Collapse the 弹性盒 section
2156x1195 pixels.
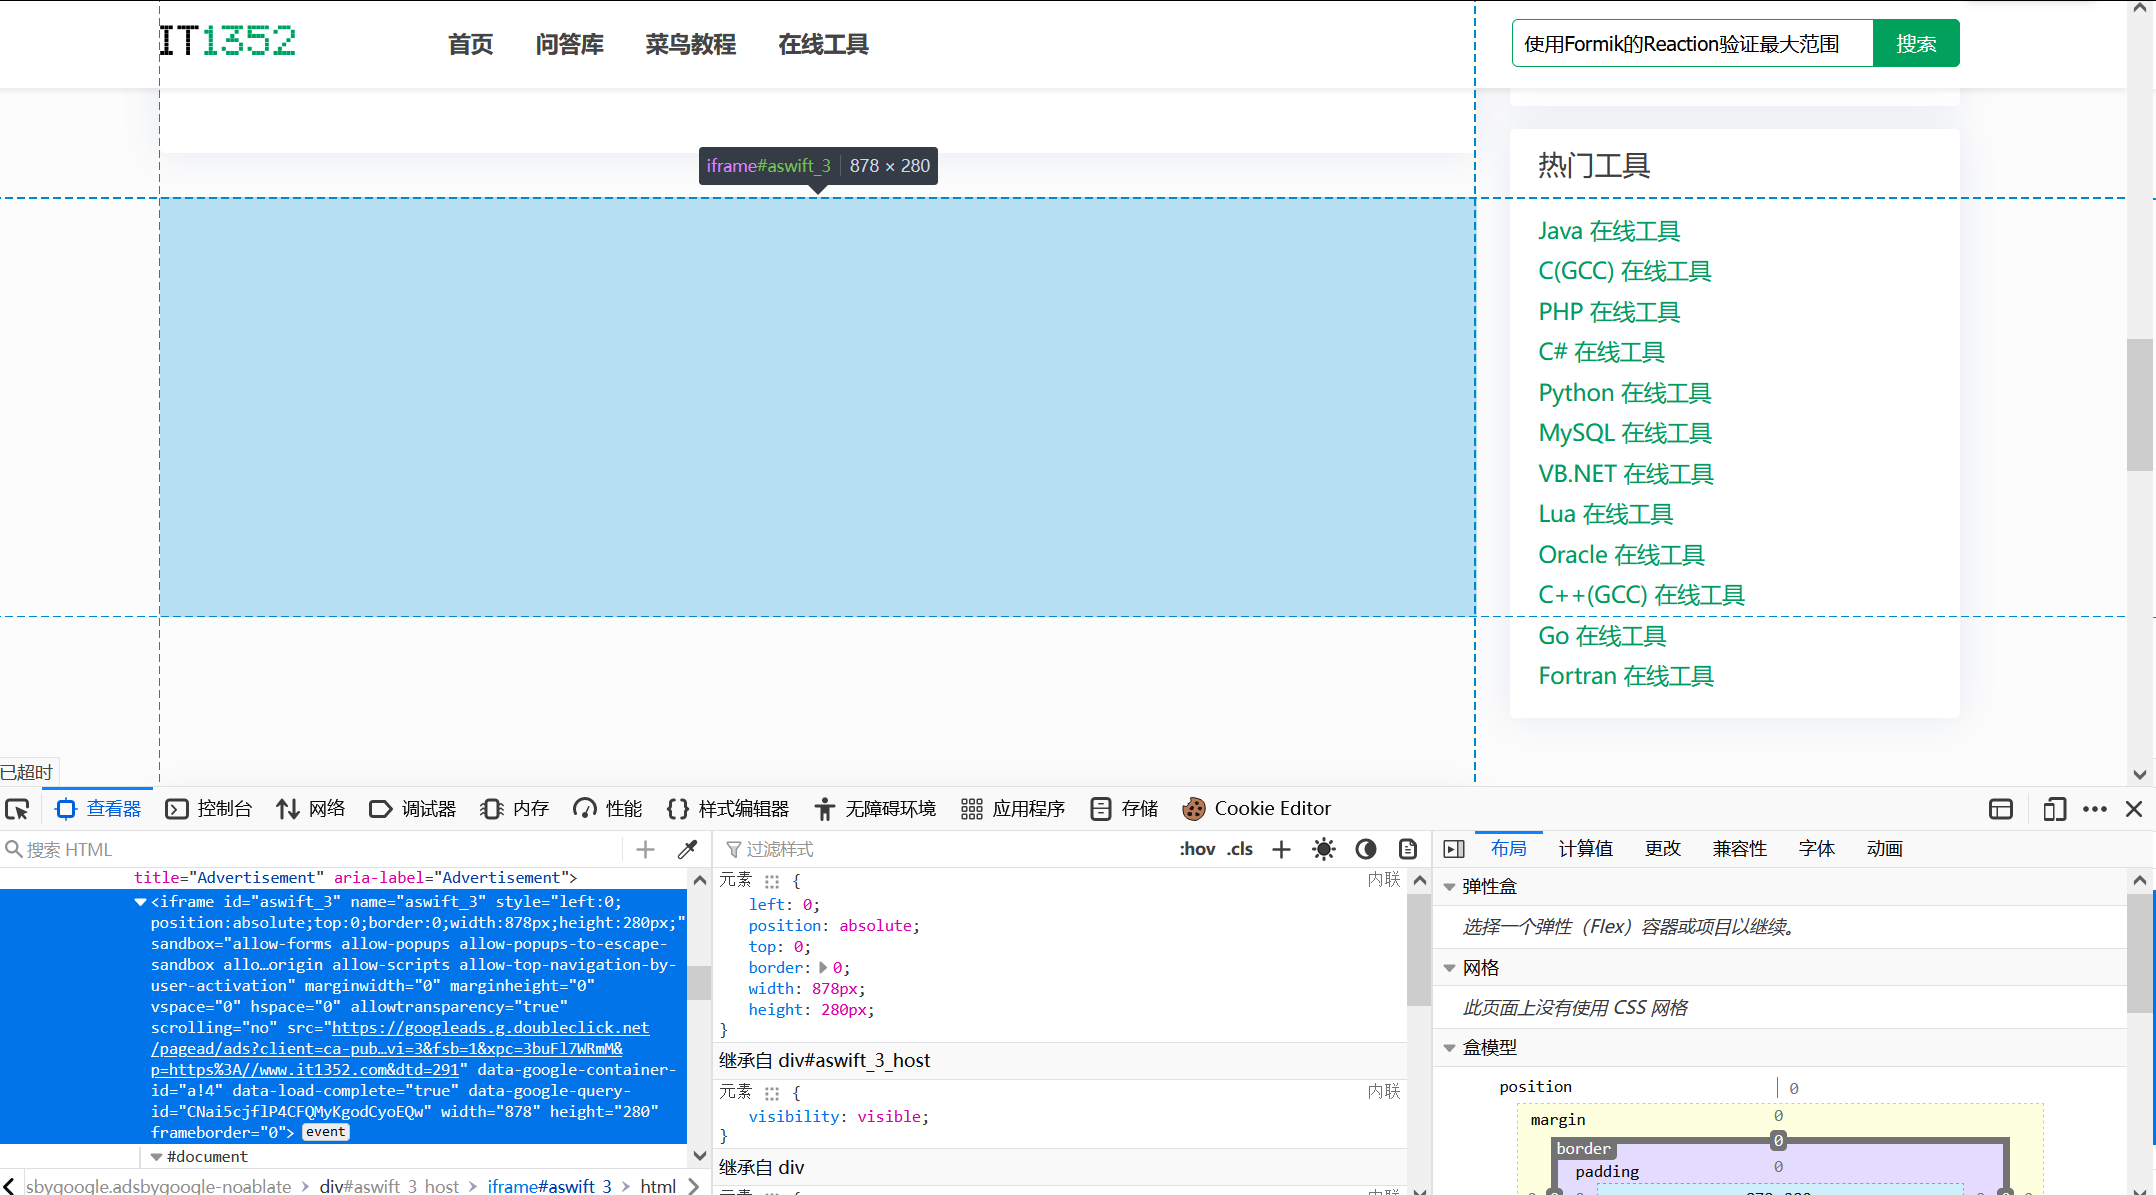pos(1449,887)
